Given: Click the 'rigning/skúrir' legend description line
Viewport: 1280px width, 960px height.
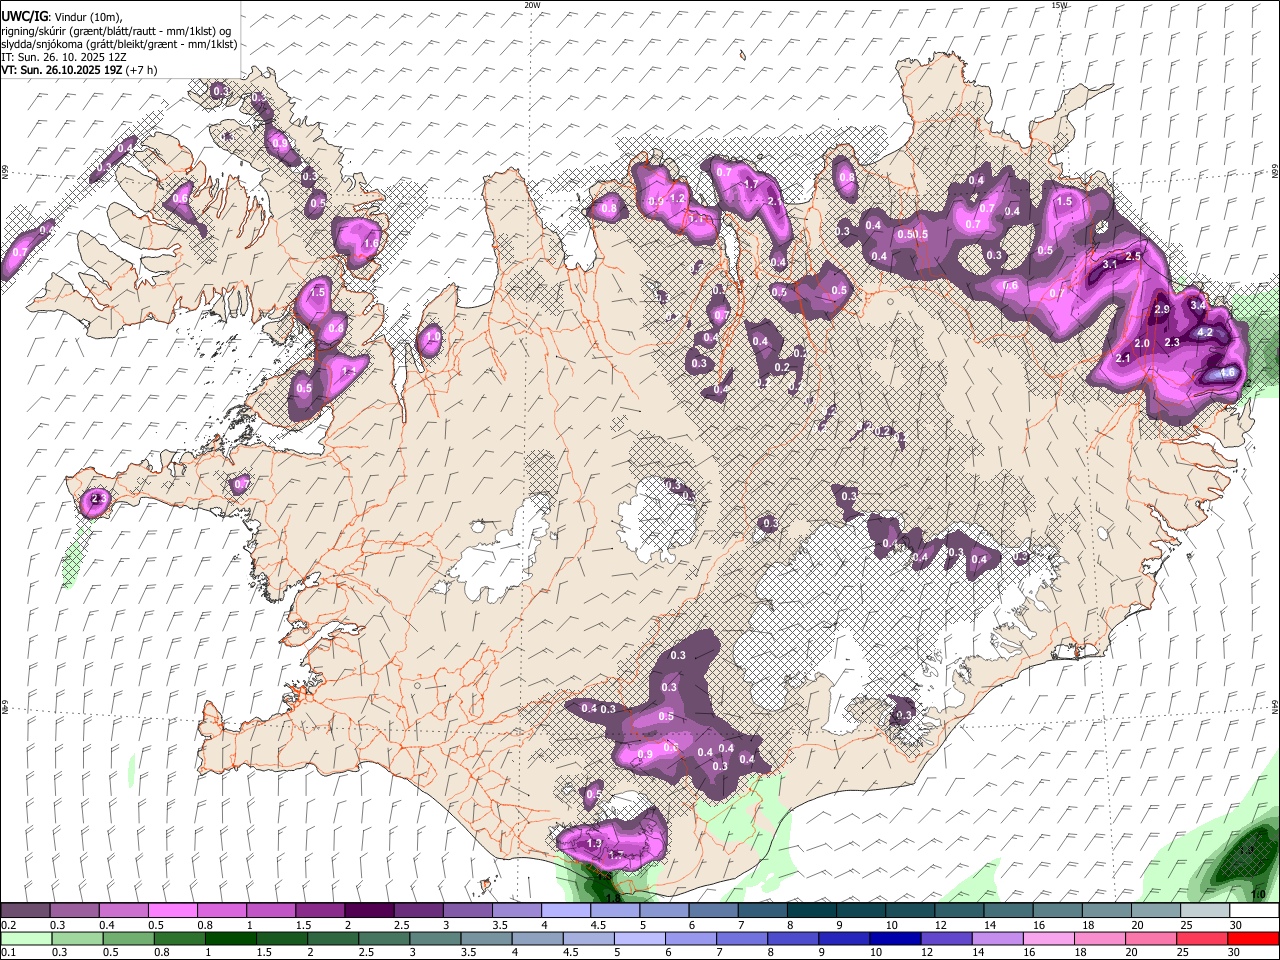Looking at the screenshot, I should click(116, 30).
